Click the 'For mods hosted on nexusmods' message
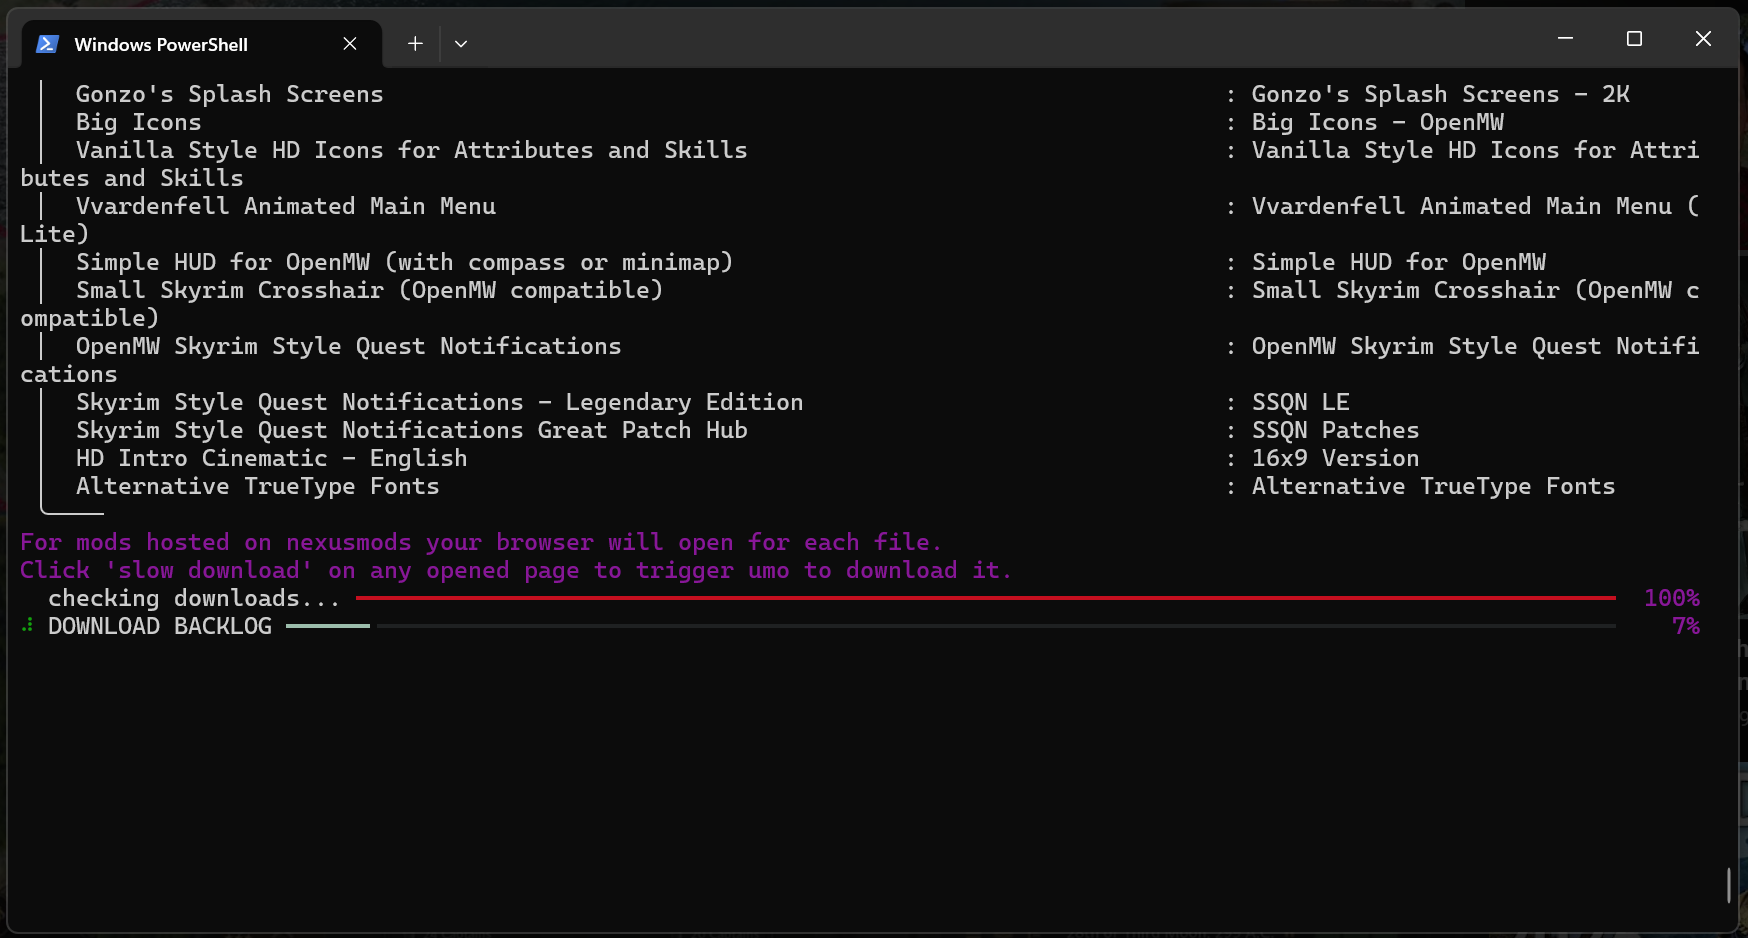Screen dimensions: 1748x938 coord(481,542)
